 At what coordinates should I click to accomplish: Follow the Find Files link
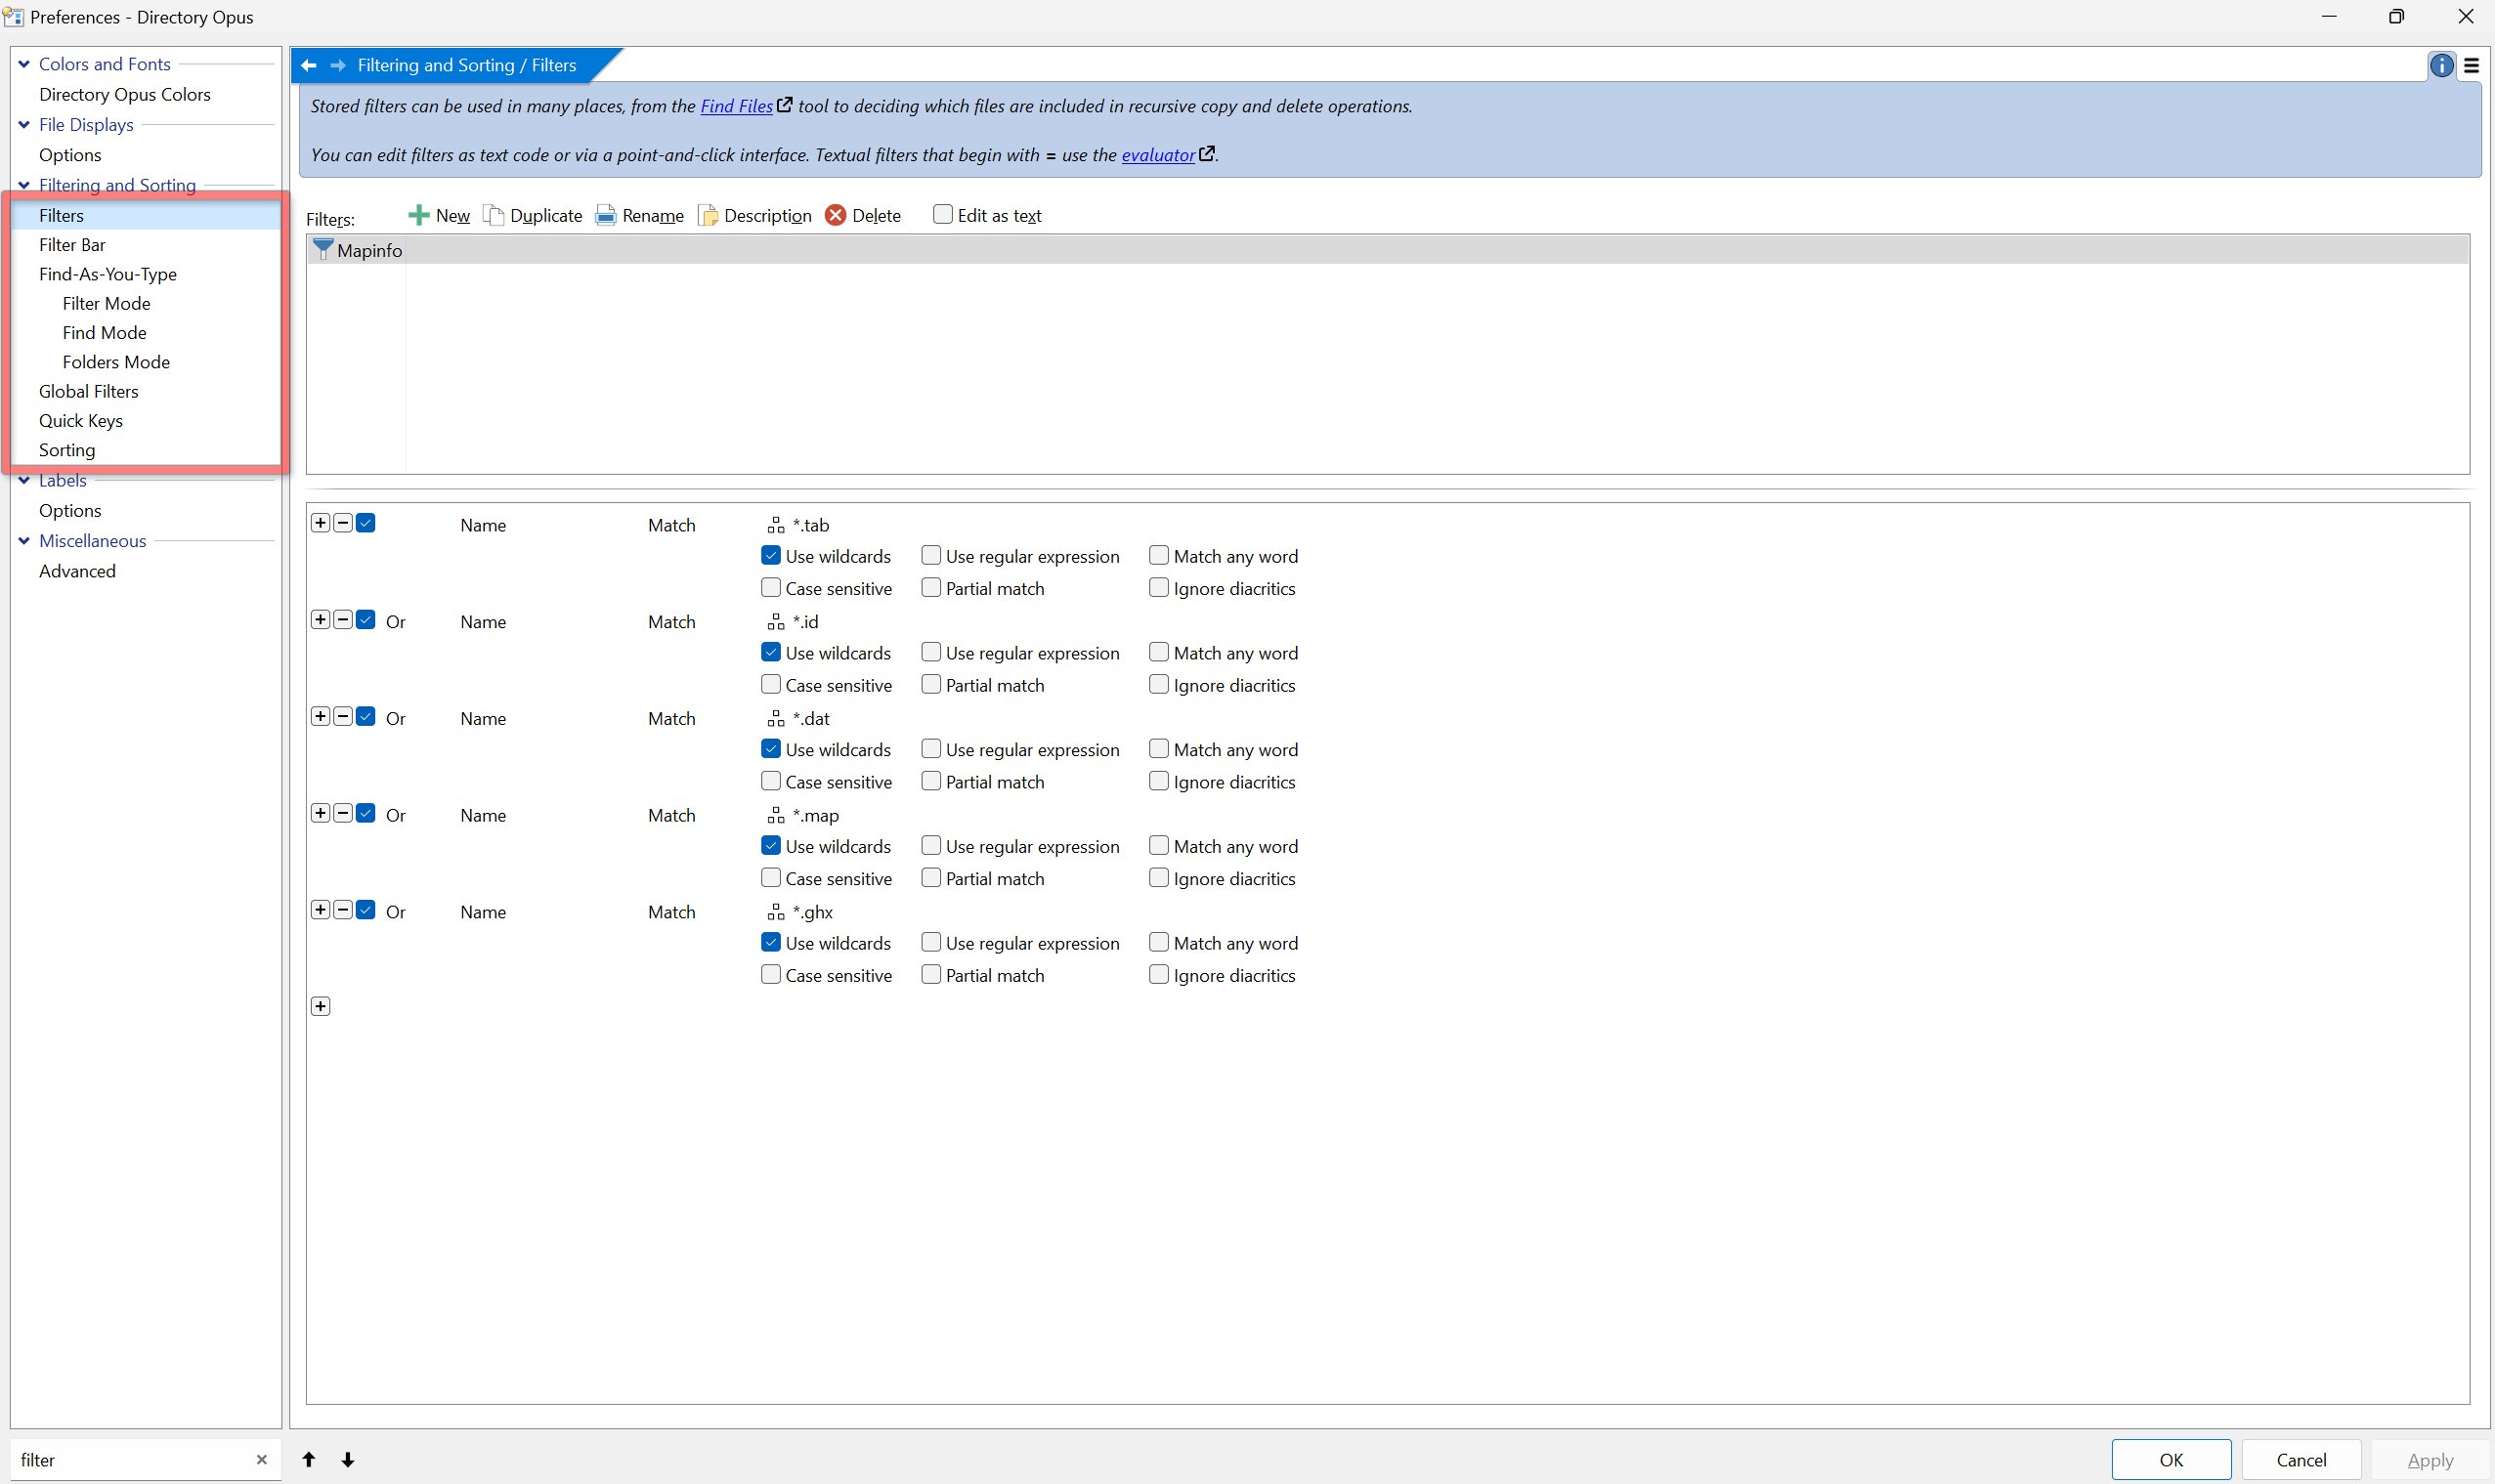click(x=737, y=106)
